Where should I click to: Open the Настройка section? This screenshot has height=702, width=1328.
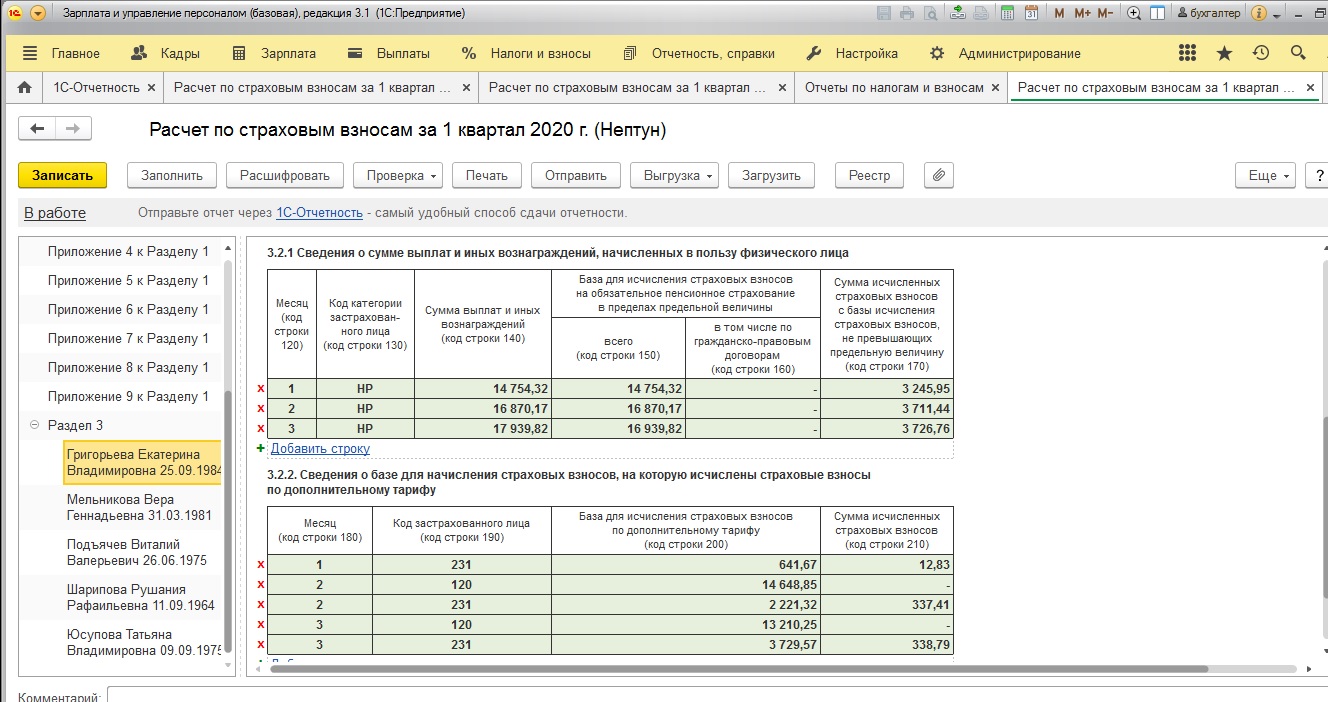pos(852,53)
